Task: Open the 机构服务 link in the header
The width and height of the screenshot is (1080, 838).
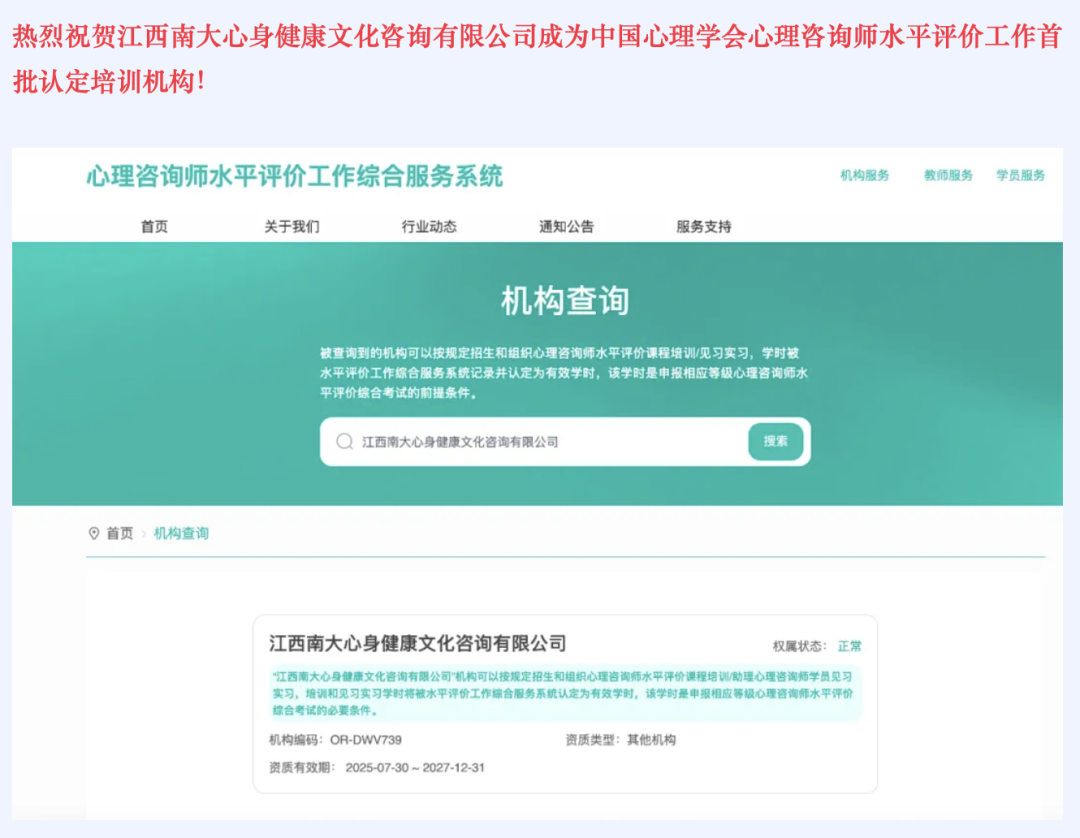Action: 864,176
